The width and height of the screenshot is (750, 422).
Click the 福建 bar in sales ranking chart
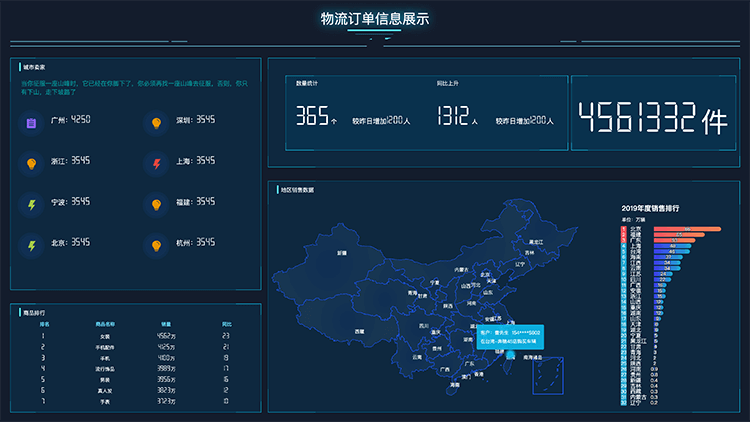point(679,234)
